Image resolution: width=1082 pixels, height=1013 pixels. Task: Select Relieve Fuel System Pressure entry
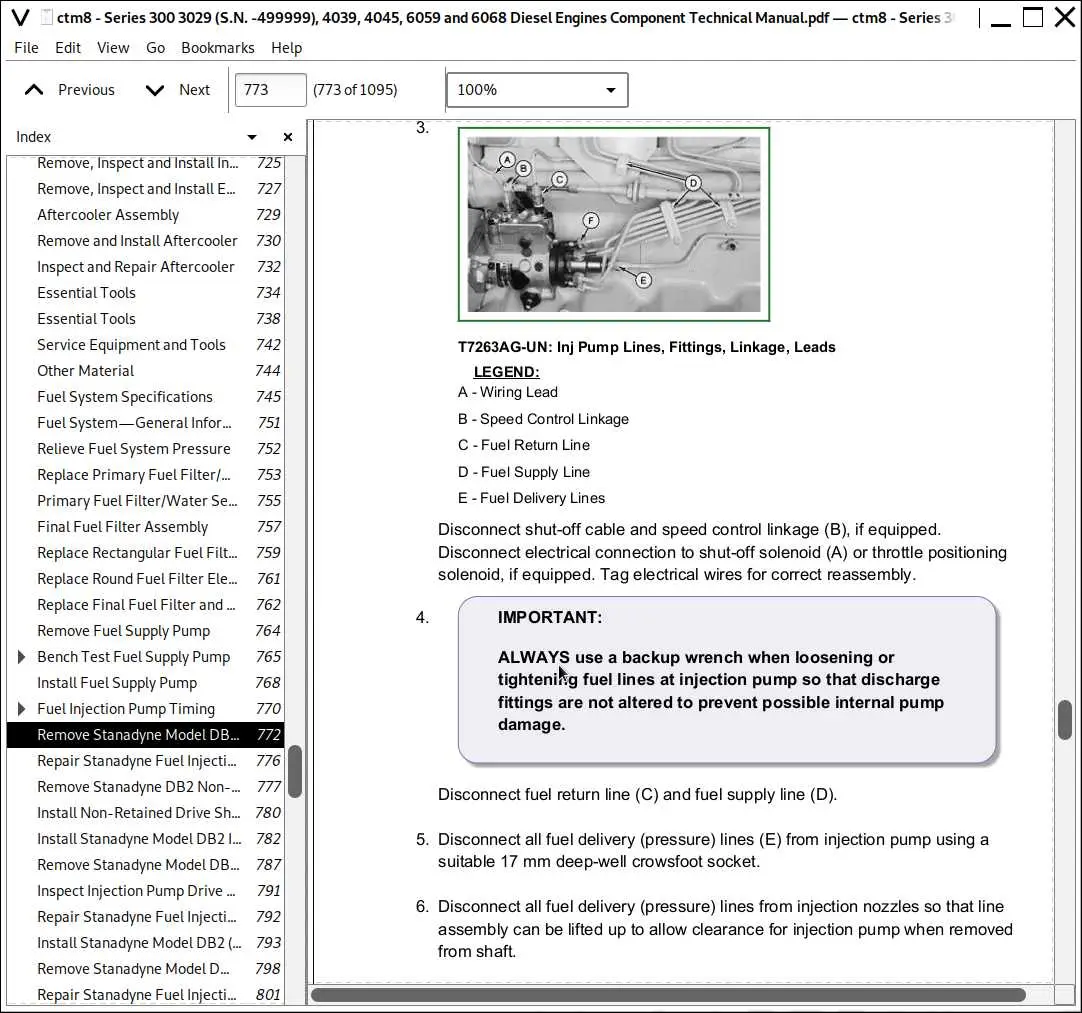pos(145,449)
